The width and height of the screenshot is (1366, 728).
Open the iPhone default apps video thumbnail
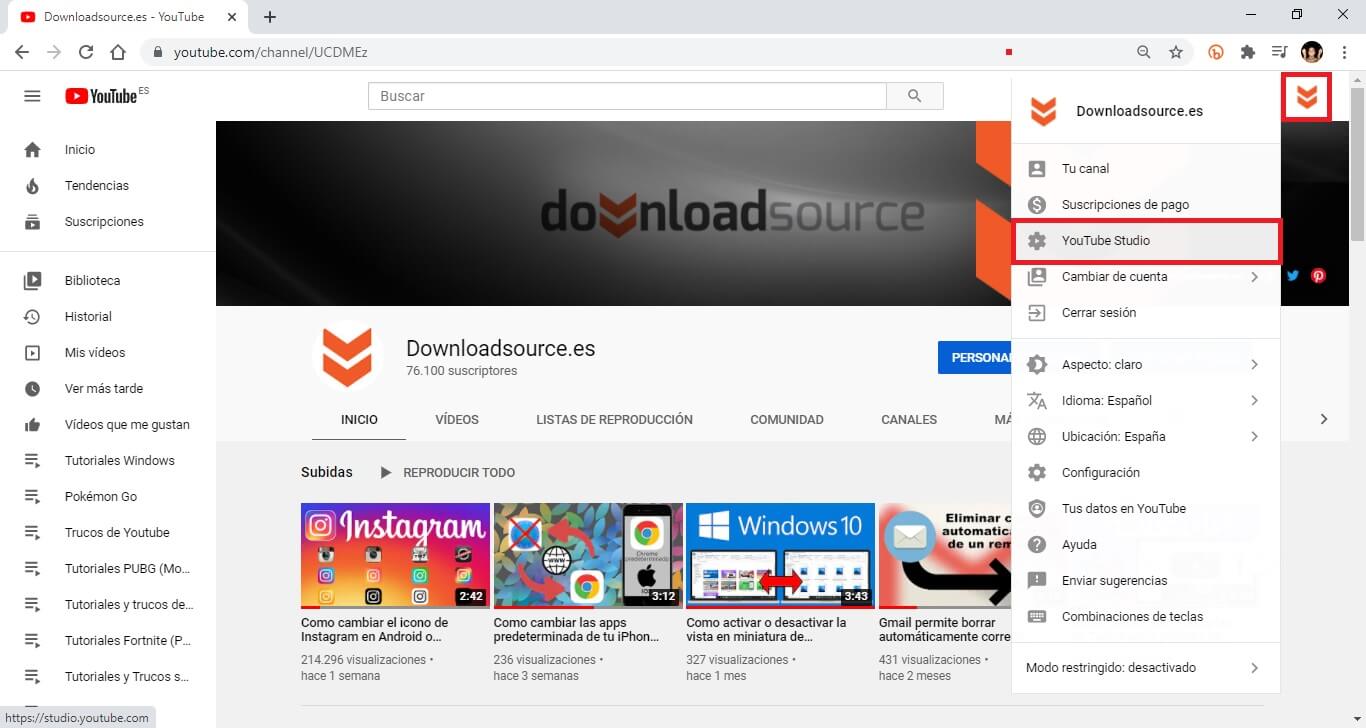click(x=588, y=555)
